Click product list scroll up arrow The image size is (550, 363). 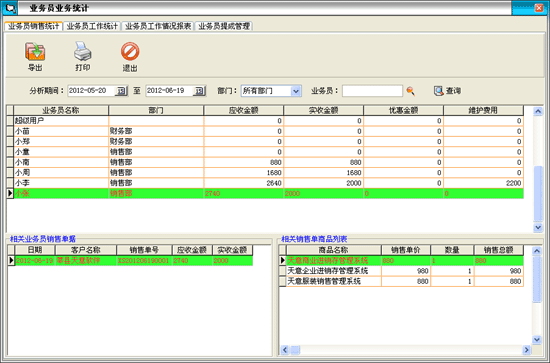coord(537,251)
